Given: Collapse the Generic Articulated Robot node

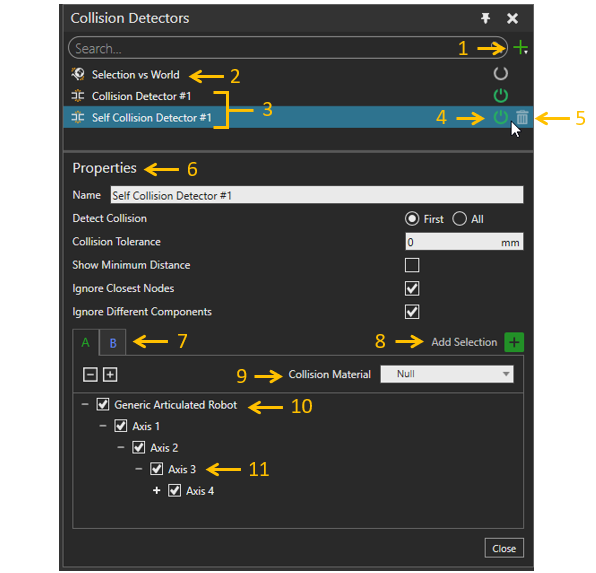Looking at the screenshot, I should pos(85,404).
